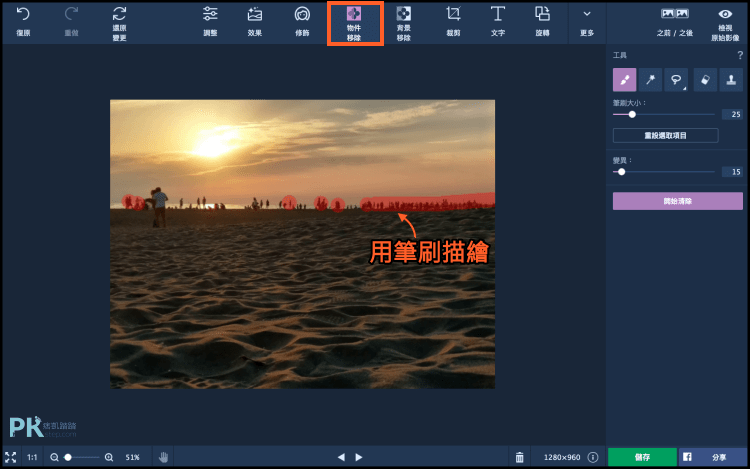Select the hand pan tool
The height and width of the screenshot is (469, 750).
click(164, 458)
